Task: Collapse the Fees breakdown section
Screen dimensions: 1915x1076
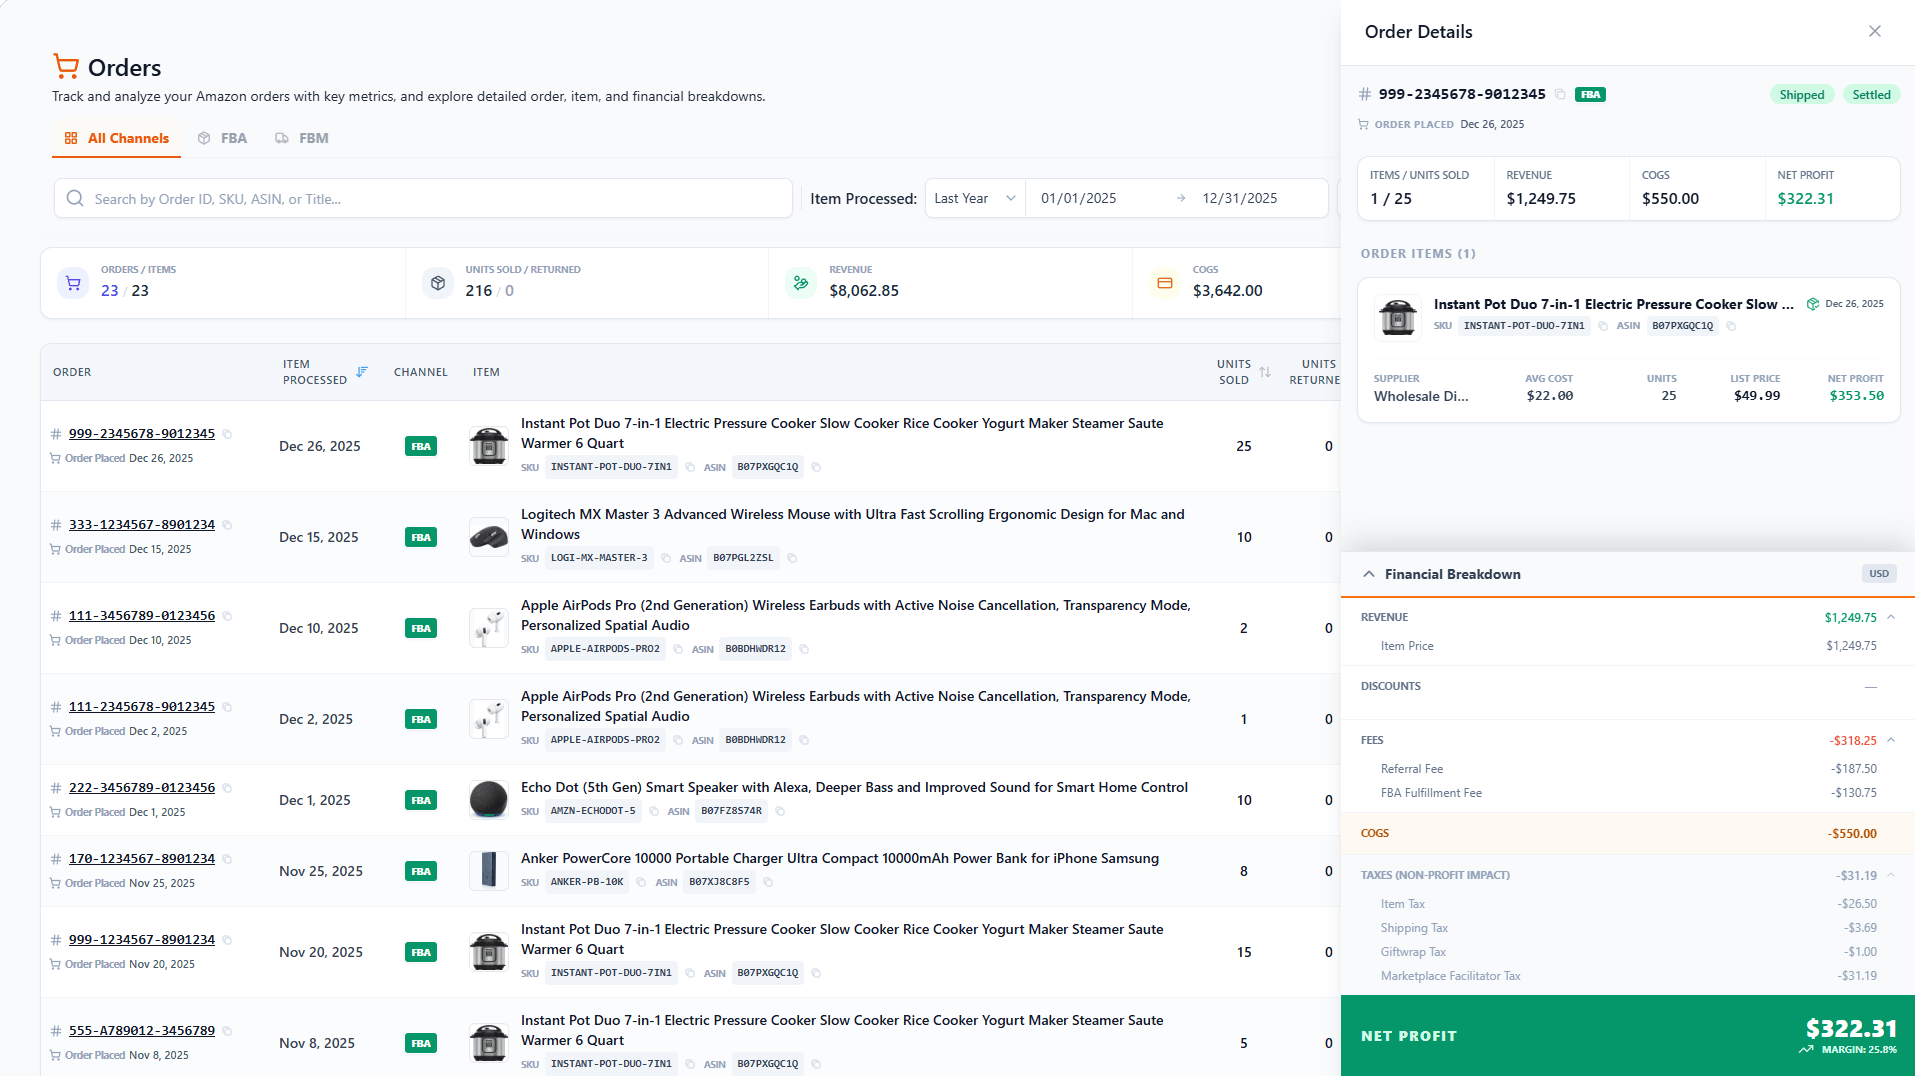Action: coord(1891,740)
